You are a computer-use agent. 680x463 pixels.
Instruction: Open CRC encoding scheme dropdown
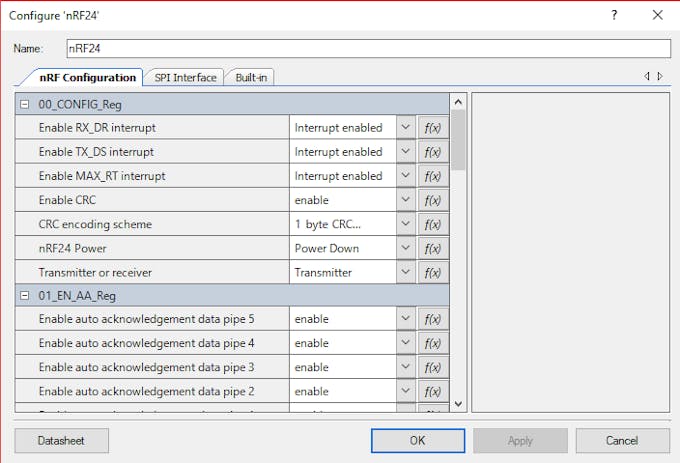point(405,224)
